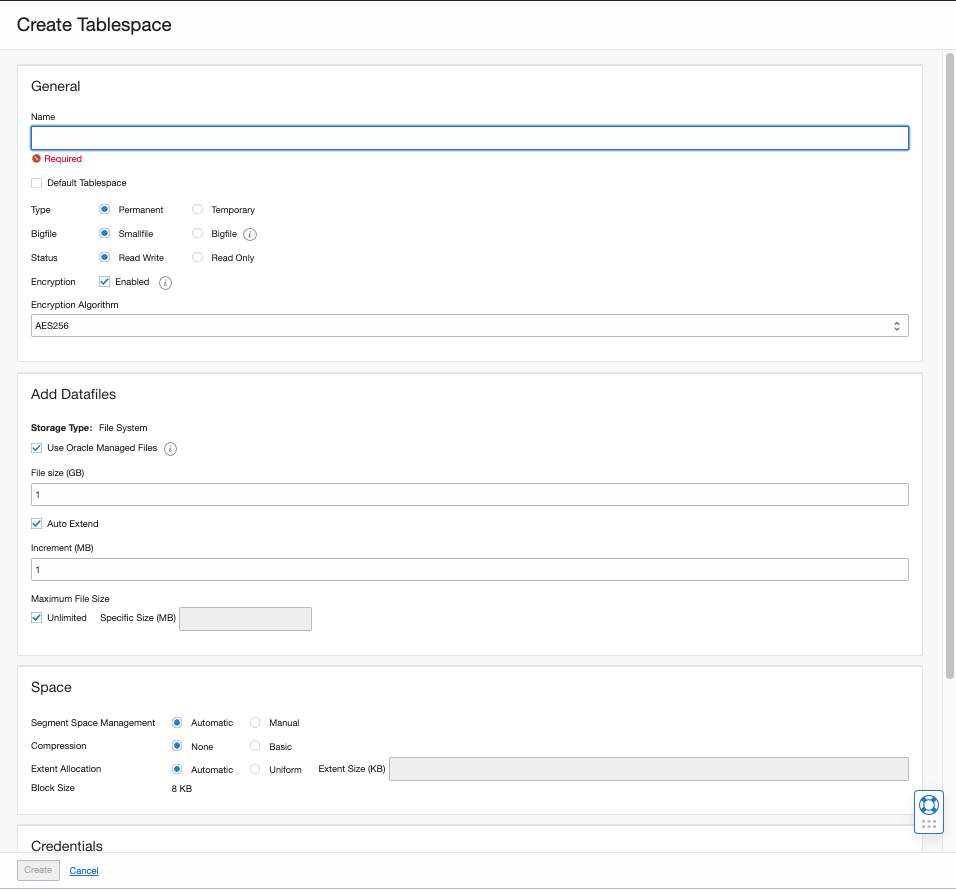
Task: Toggle the Unlimited maximum file size checkbox
Action: (x=37, y=618)
